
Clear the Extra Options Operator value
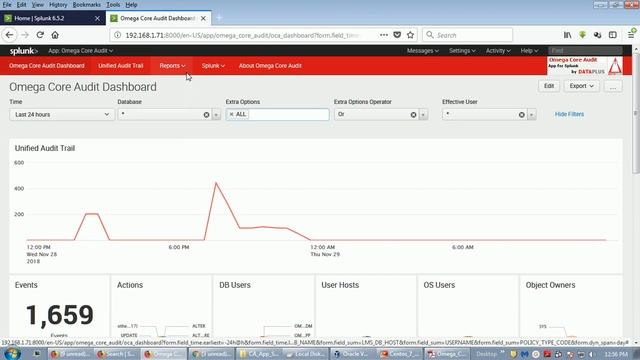(x=413, y=115)
